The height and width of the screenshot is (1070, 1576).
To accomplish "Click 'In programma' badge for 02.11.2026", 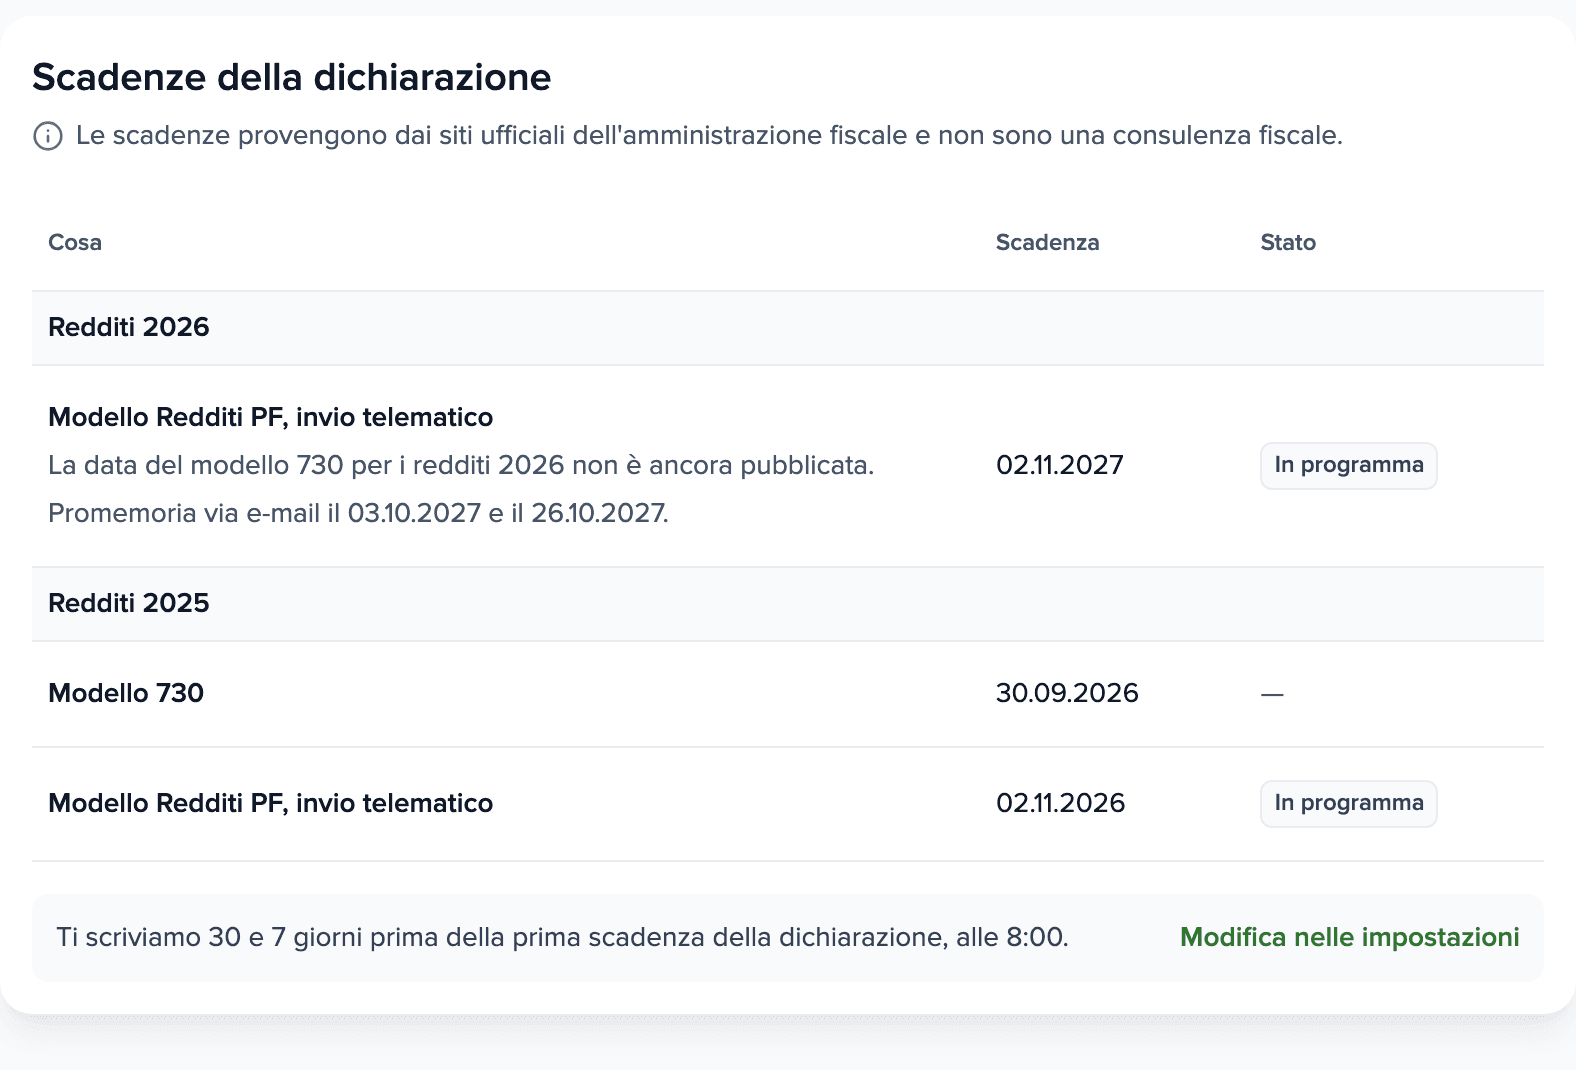I will click(x=1348, y=804).
